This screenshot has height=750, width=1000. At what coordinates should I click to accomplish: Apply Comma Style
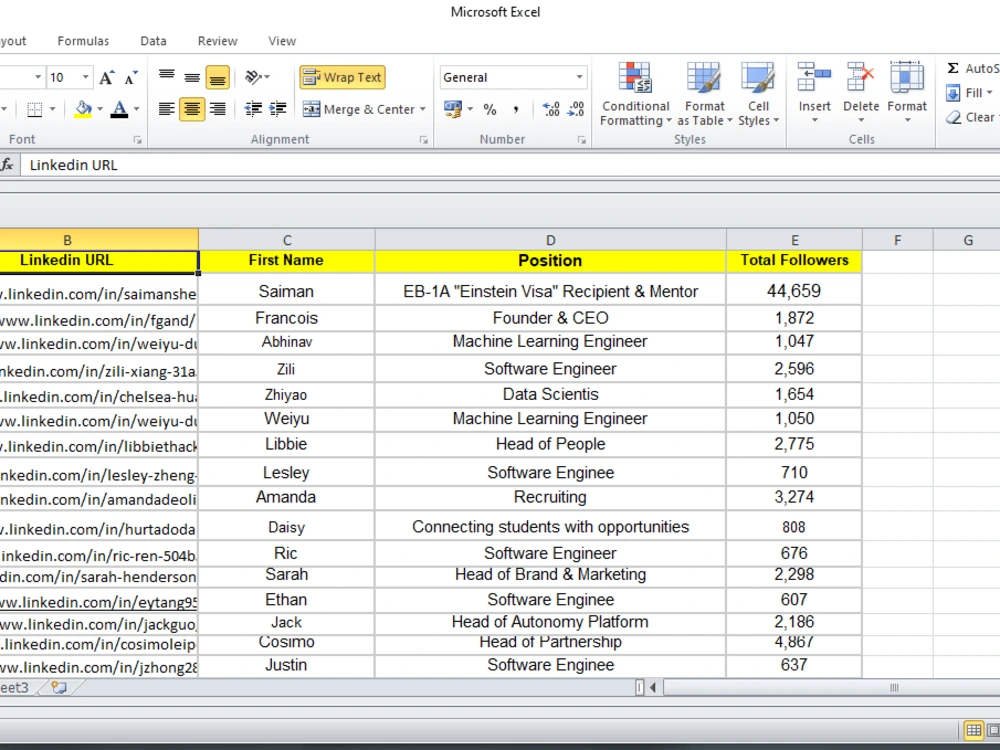tap(515, 109)
